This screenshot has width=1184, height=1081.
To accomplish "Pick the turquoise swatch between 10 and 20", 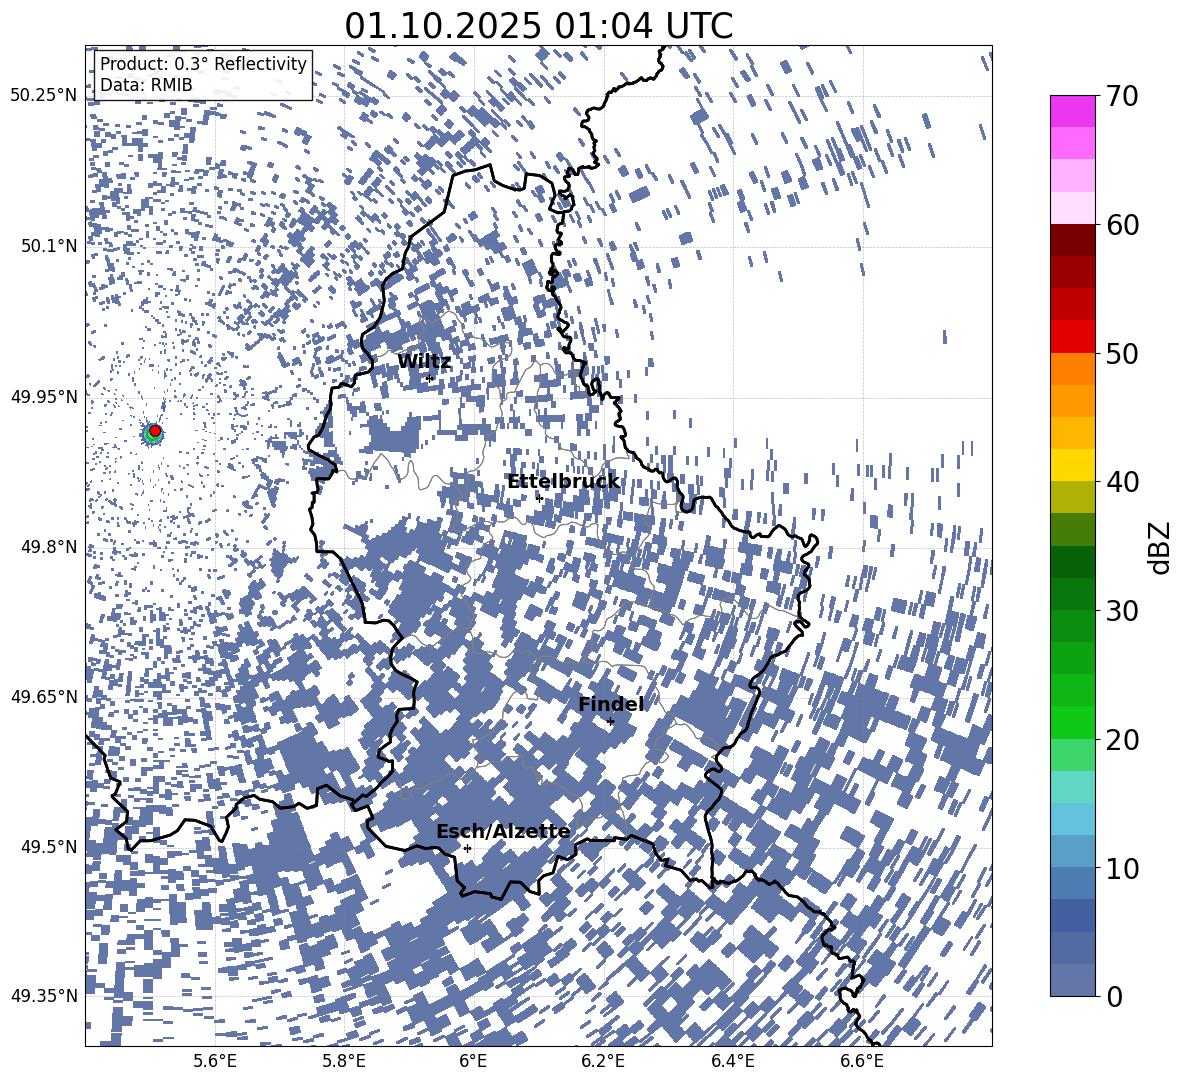I will click(1073, 787).
